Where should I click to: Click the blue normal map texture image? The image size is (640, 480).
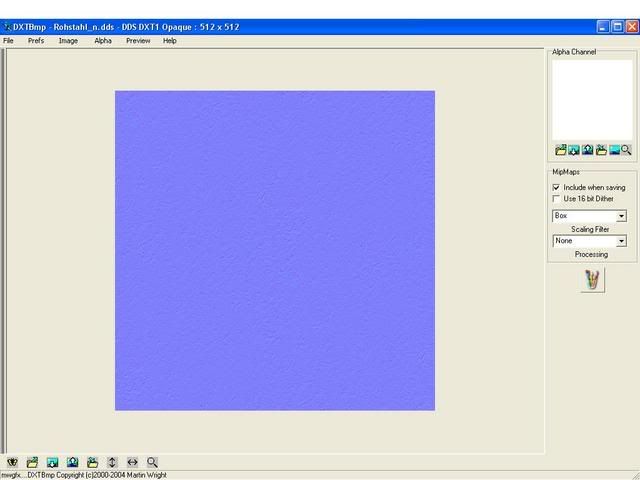click(x=275, y=250)
